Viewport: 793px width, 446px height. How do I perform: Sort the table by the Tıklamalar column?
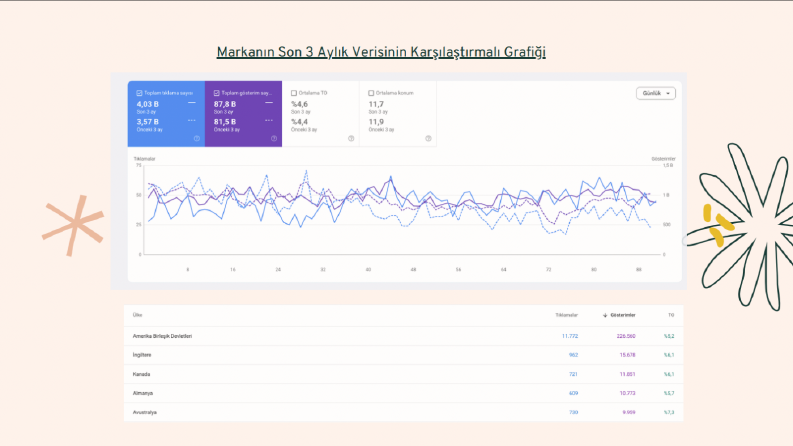566,315
